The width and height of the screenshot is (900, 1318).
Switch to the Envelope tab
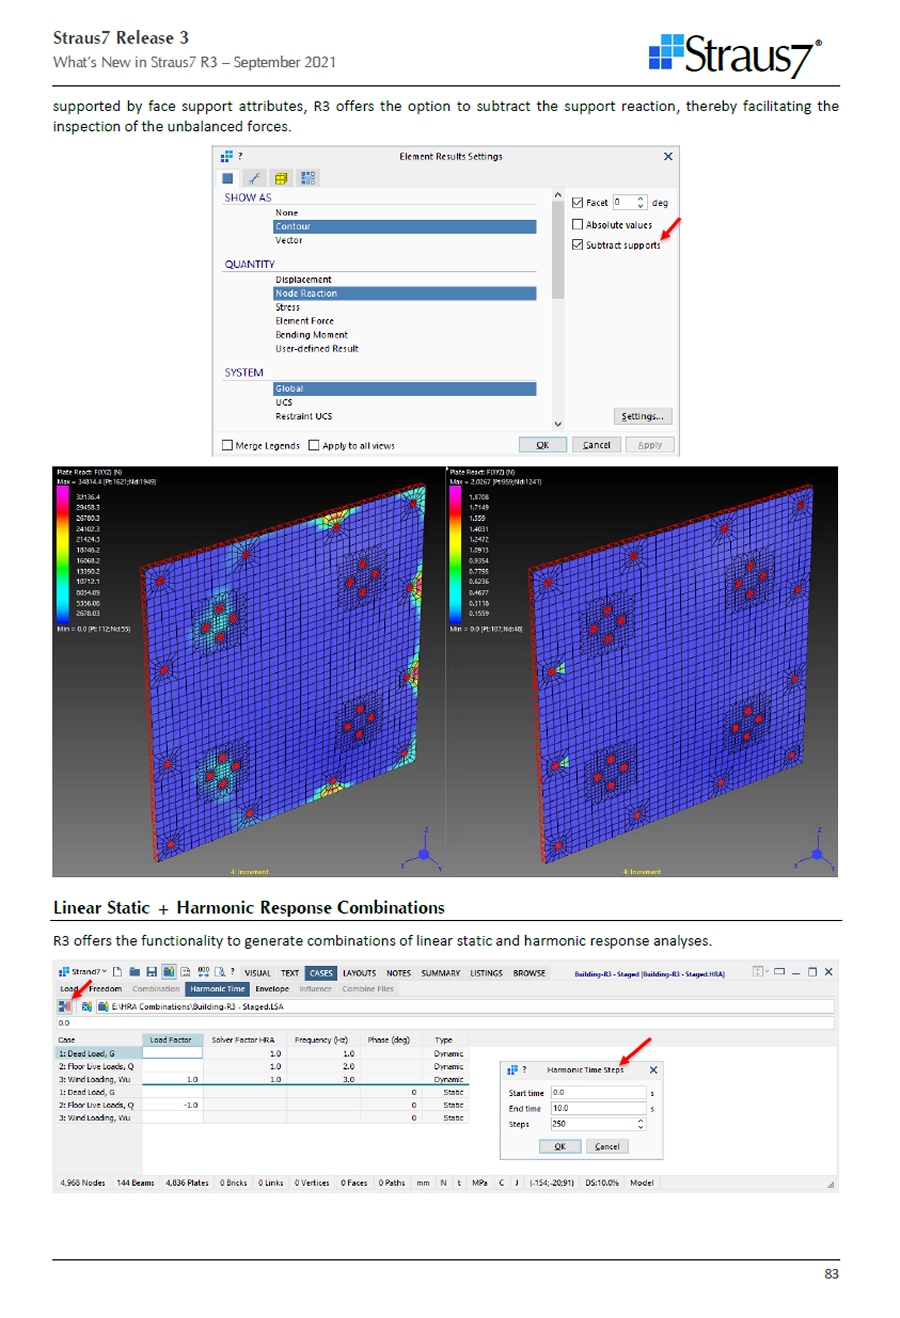271,989
